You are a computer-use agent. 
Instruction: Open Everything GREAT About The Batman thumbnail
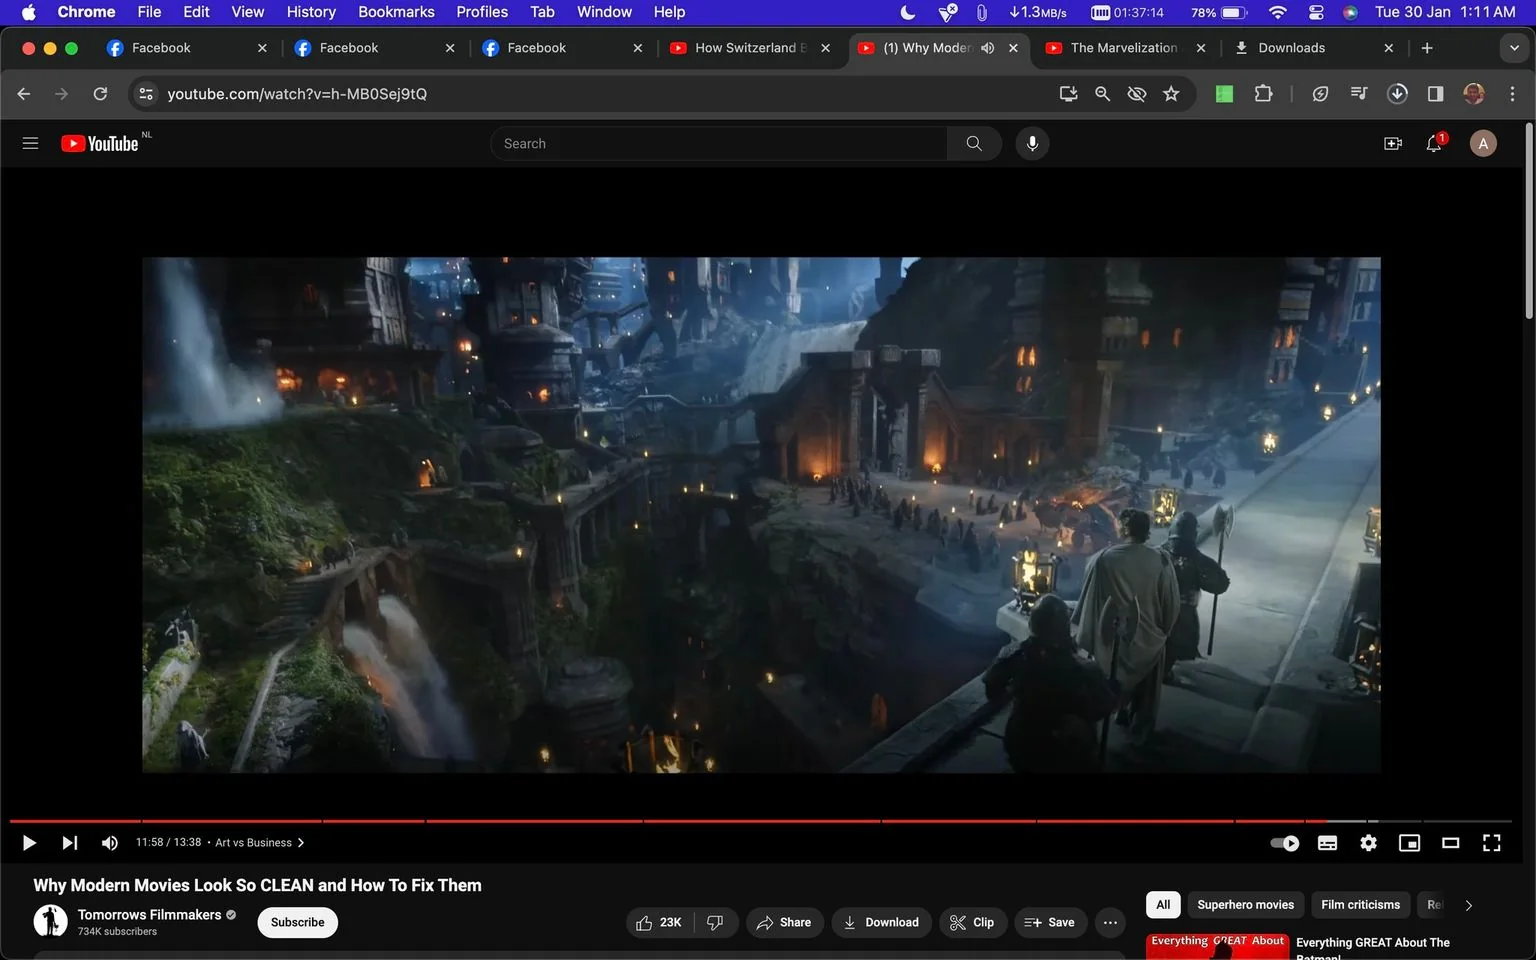(x=1217, y=947)
